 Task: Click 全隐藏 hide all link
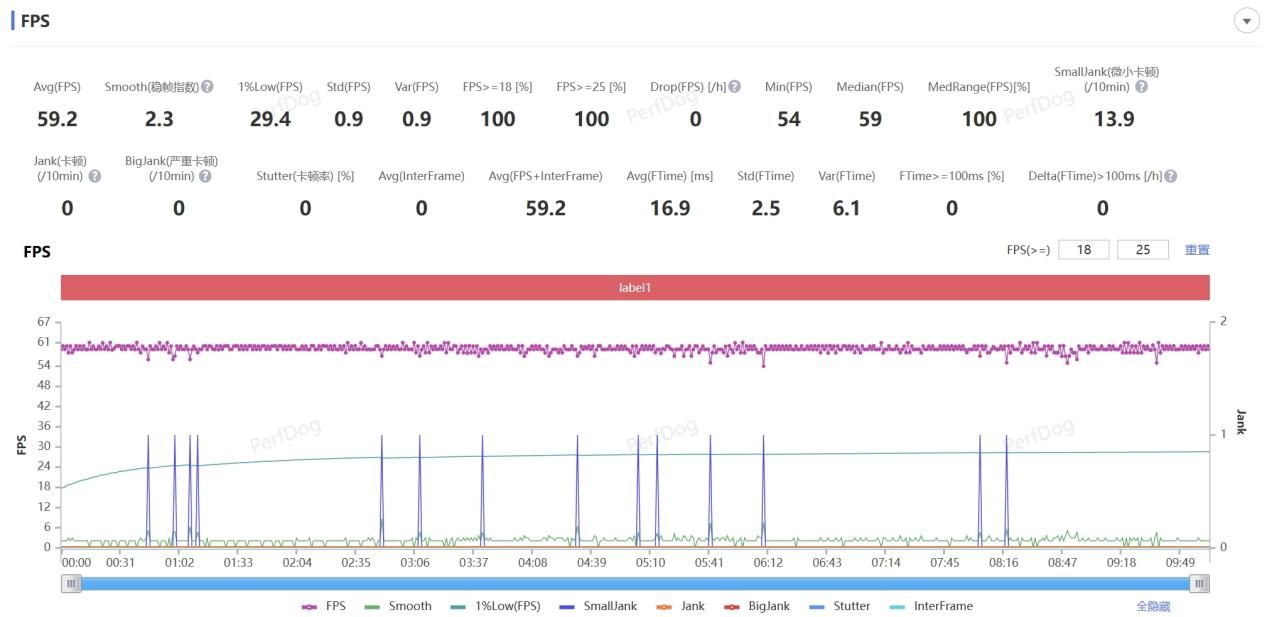click(x=1152, y=606)
